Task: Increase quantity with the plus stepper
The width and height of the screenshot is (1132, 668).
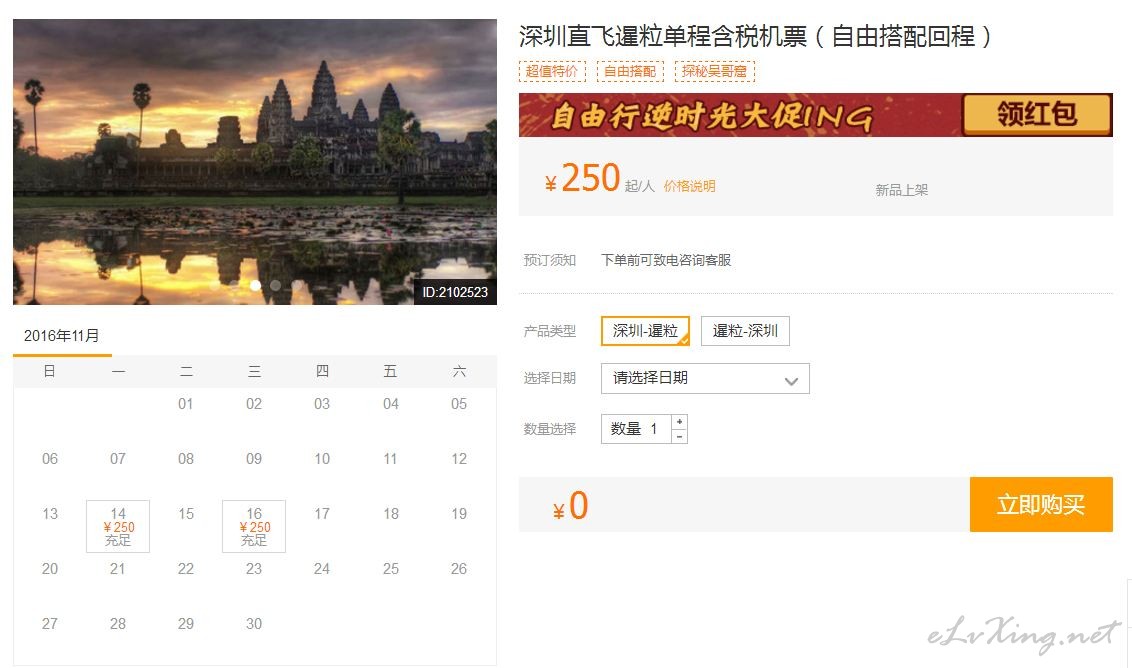Action: click(x=679, y=422)
